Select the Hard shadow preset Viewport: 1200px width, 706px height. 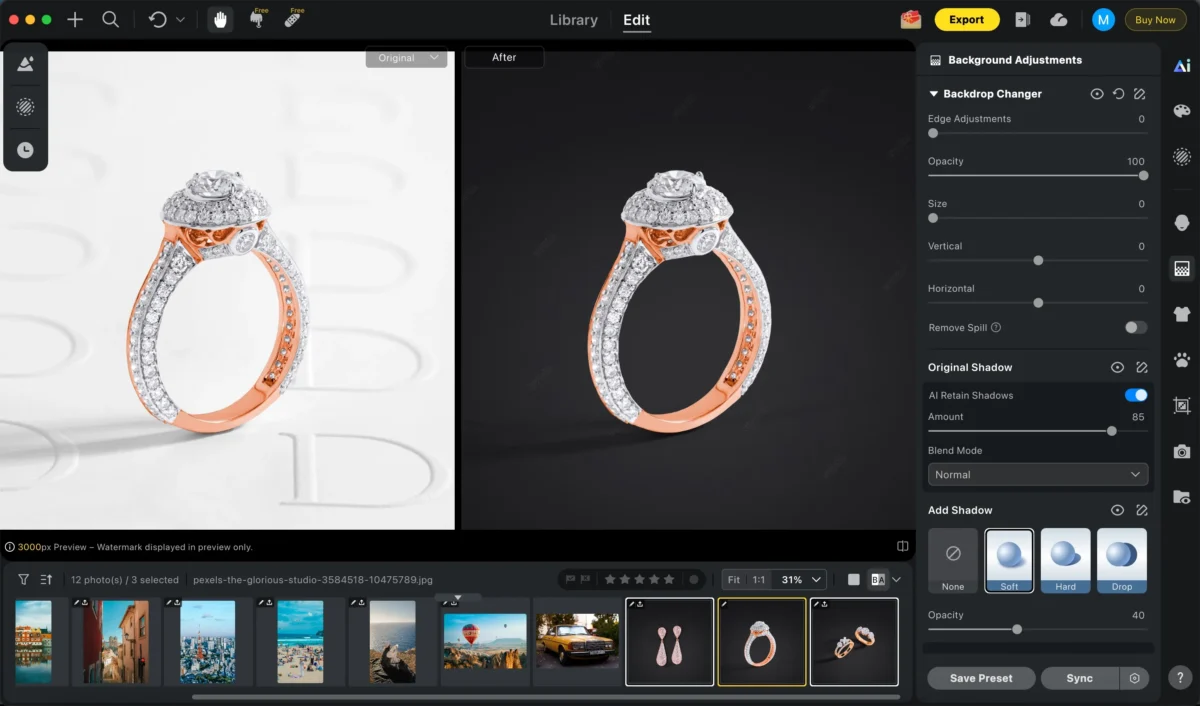click(1065, 560)
